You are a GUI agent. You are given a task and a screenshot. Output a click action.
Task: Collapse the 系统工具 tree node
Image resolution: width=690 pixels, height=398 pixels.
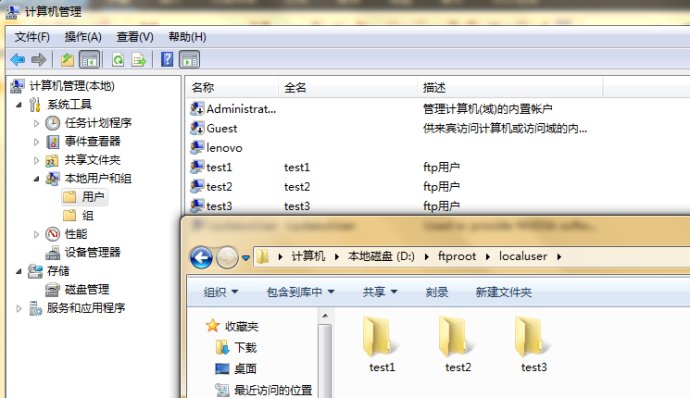pos(18,105)
